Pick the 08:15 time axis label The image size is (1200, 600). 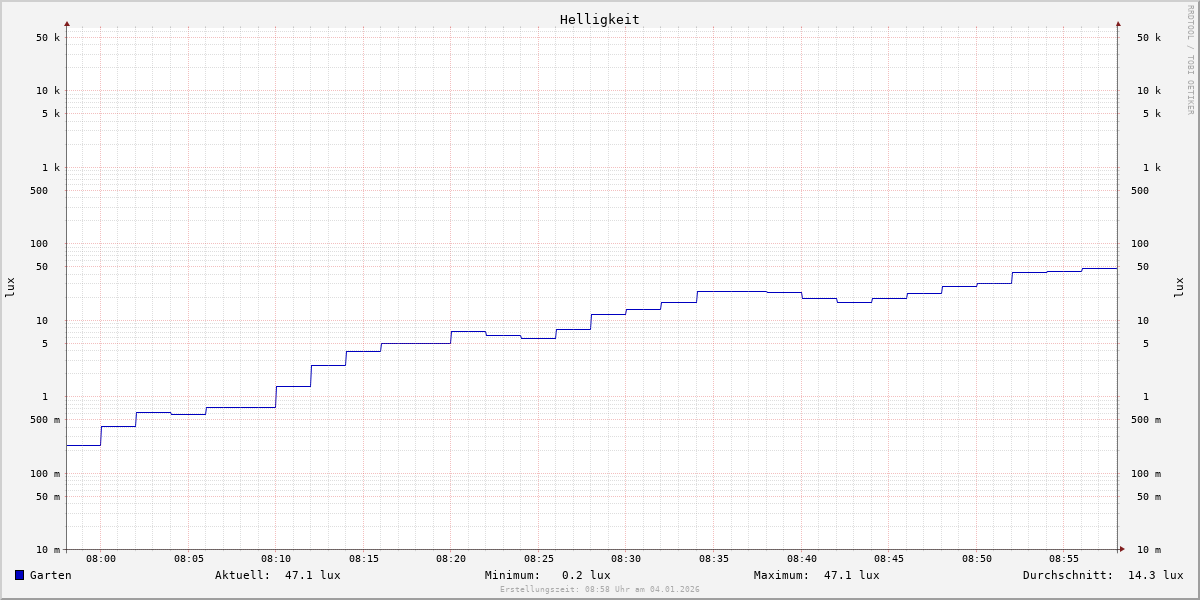(x=363, y=559)
